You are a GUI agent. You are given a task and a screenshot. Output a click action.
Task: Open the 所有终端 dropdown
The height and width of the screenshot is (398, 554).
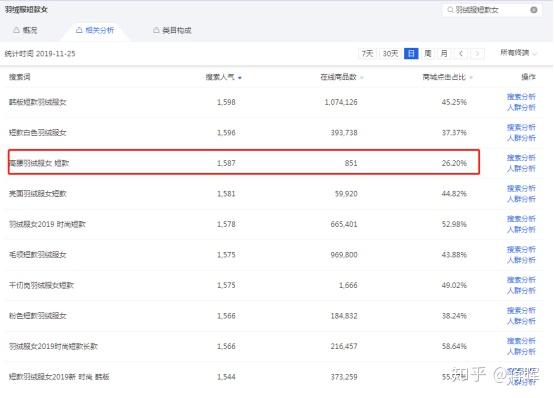click(518, 53)
